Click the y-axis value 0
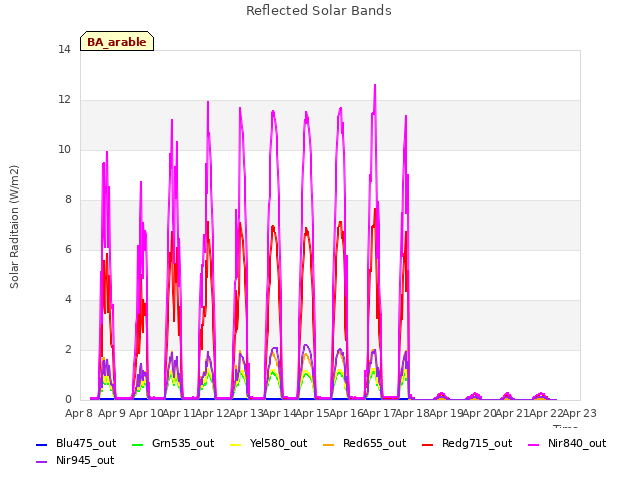Image resolution: width=640 pixels, height=480 pixels. tap(68, 400)
